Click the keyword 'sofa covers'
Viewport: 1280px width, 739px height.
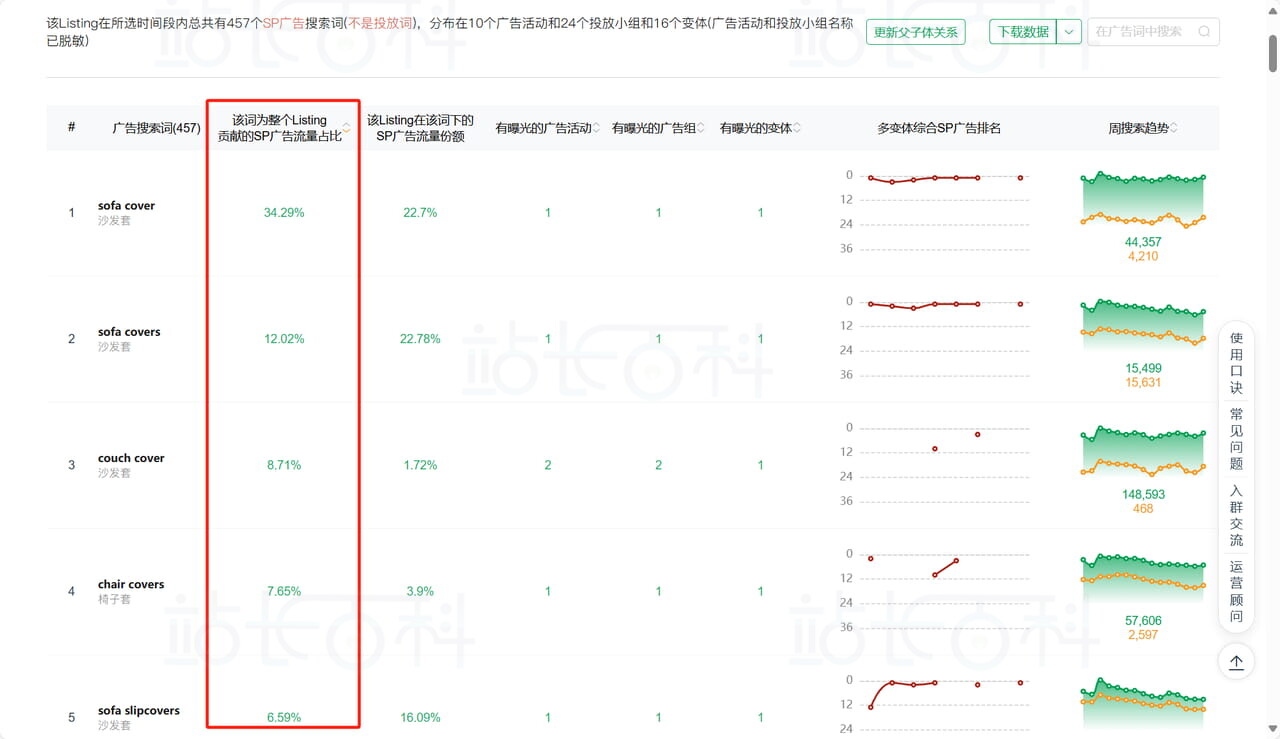pyautogui.click(x=129, y=332)
